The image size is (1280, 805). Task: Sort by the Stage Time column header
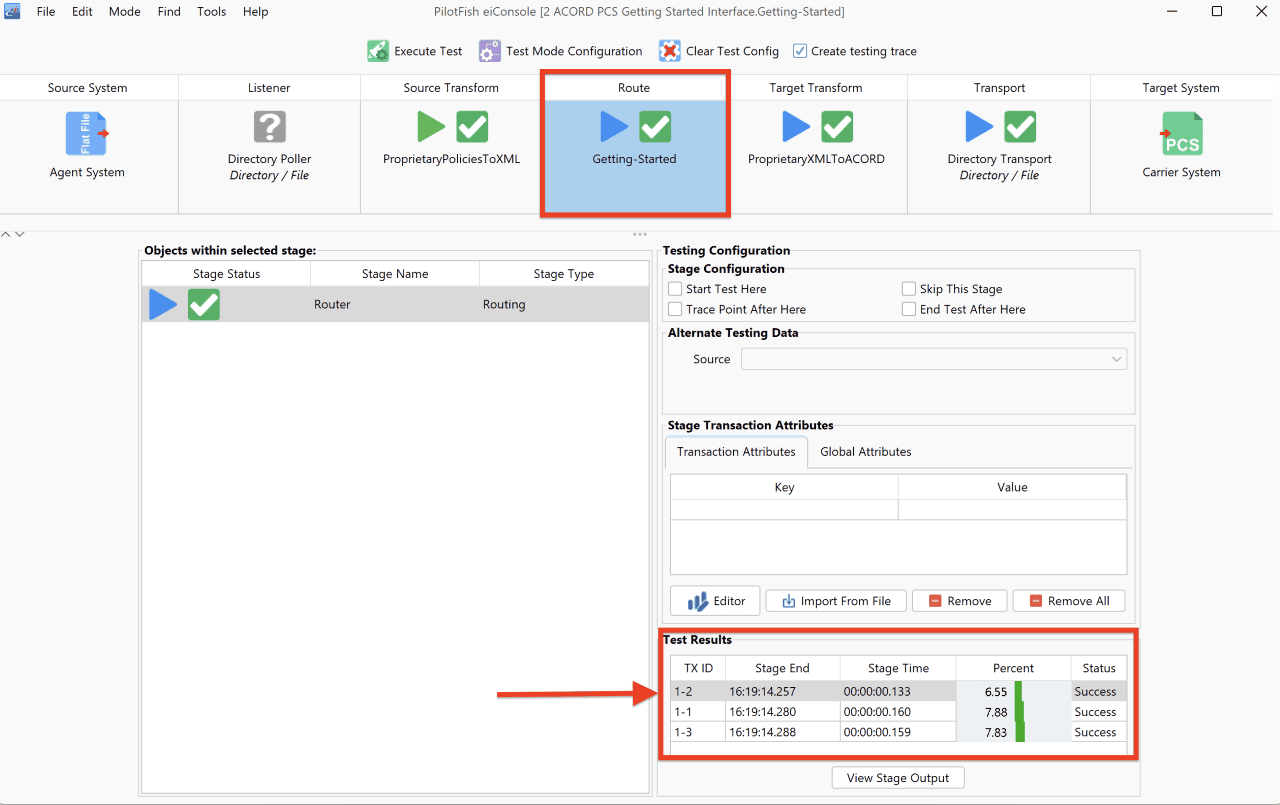[898, 668]
